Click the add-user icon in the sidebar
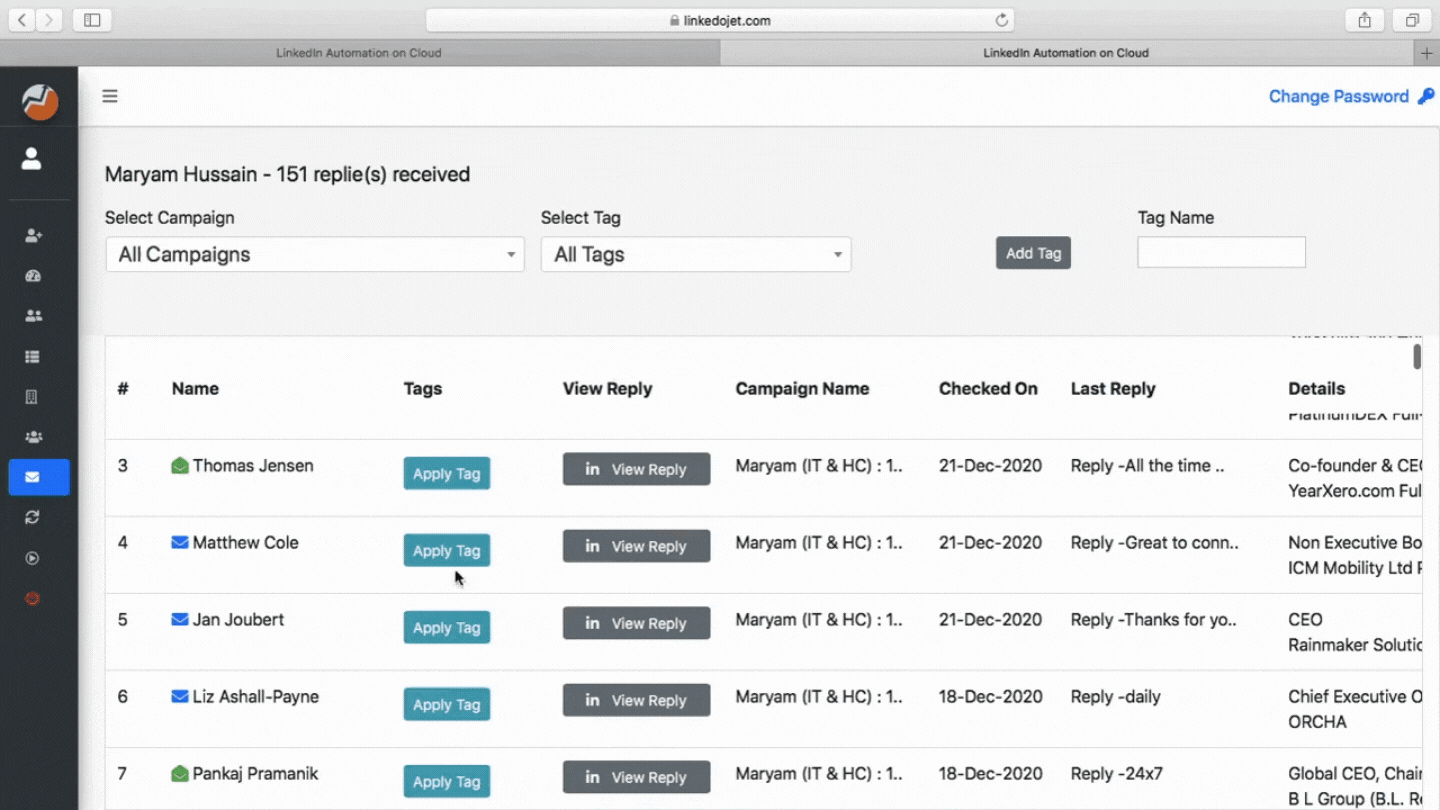1440x810 pixels. pyautogui.click(x=33, y=235)
